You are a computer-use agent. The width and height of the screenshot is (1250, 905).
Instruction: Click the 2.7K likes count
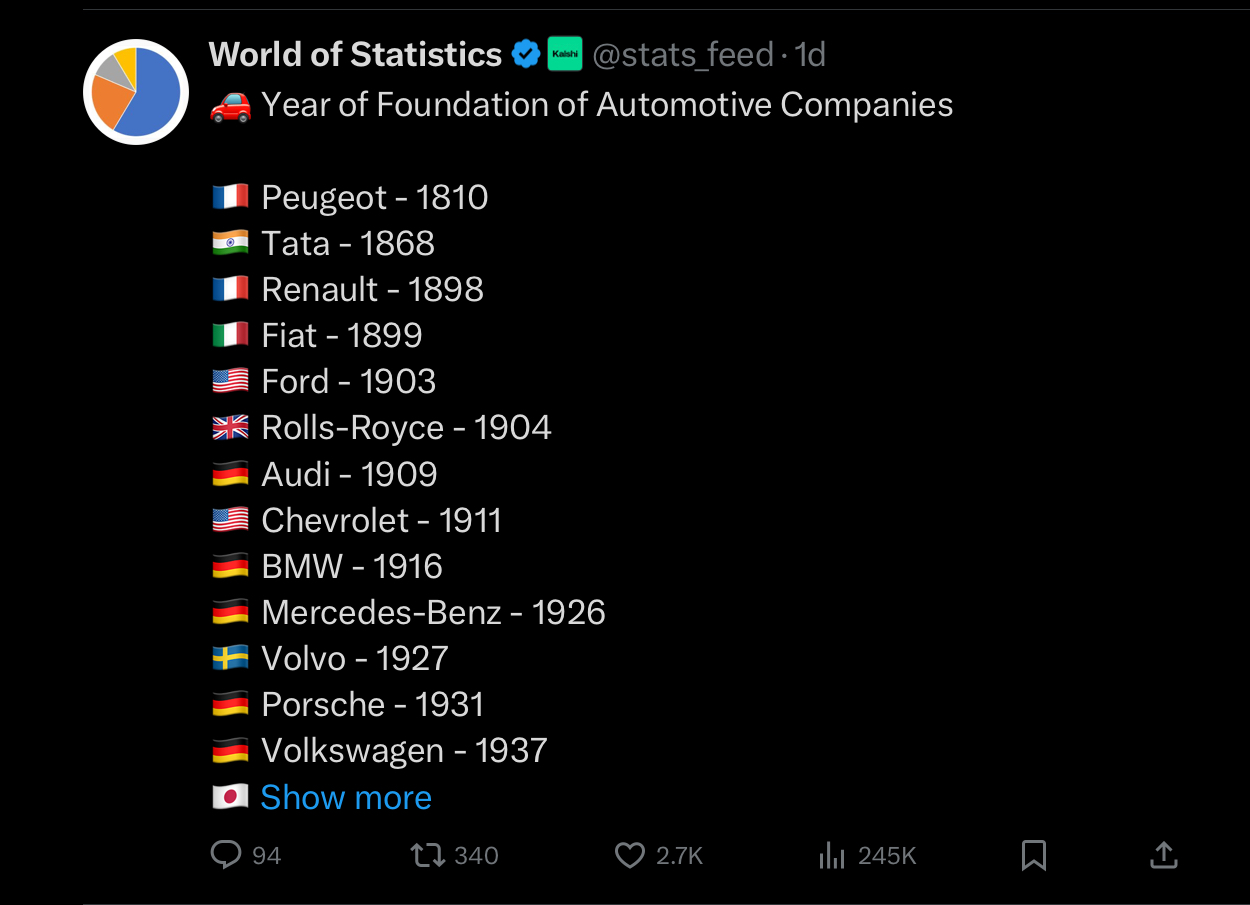(680, 856)
